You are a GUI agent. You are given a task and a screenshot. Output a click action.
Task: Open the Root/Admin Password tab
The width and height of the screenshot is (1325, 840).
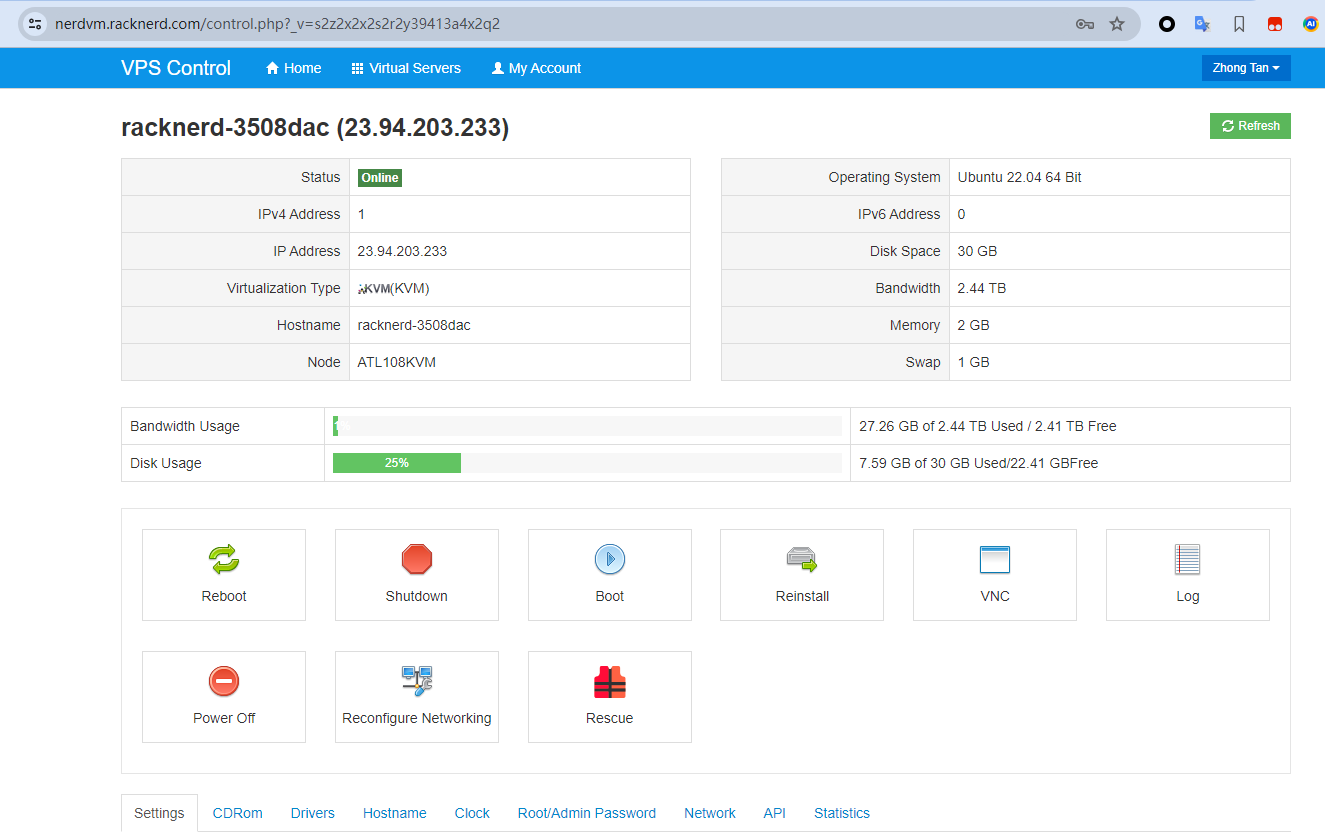click(587, 813)
